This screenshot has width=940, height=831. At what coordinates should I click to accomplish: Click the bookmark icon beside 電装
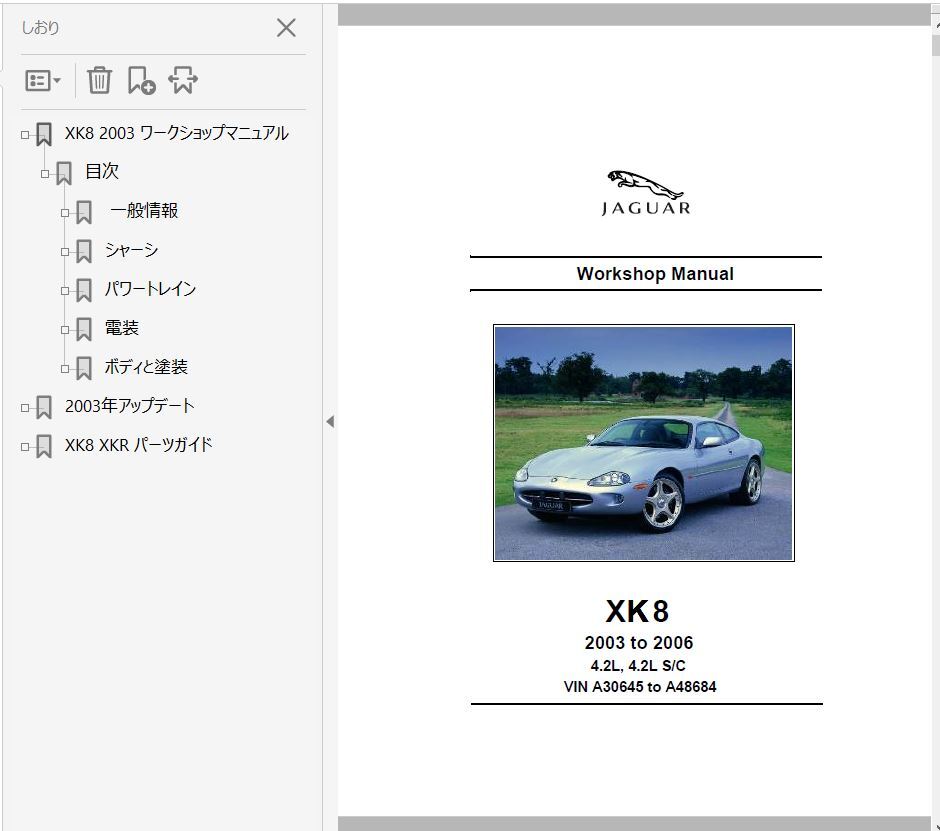pos(84,330)
